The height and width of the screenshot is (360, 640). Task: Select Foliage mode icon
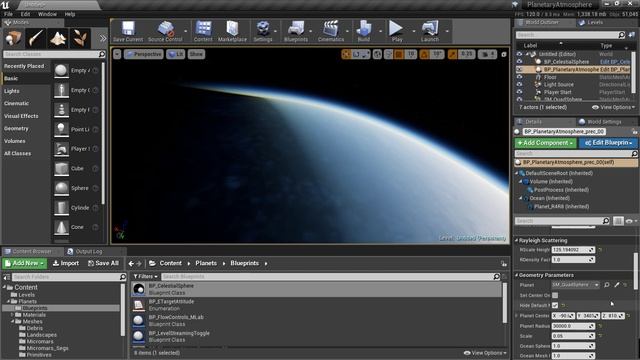point(80,38)
